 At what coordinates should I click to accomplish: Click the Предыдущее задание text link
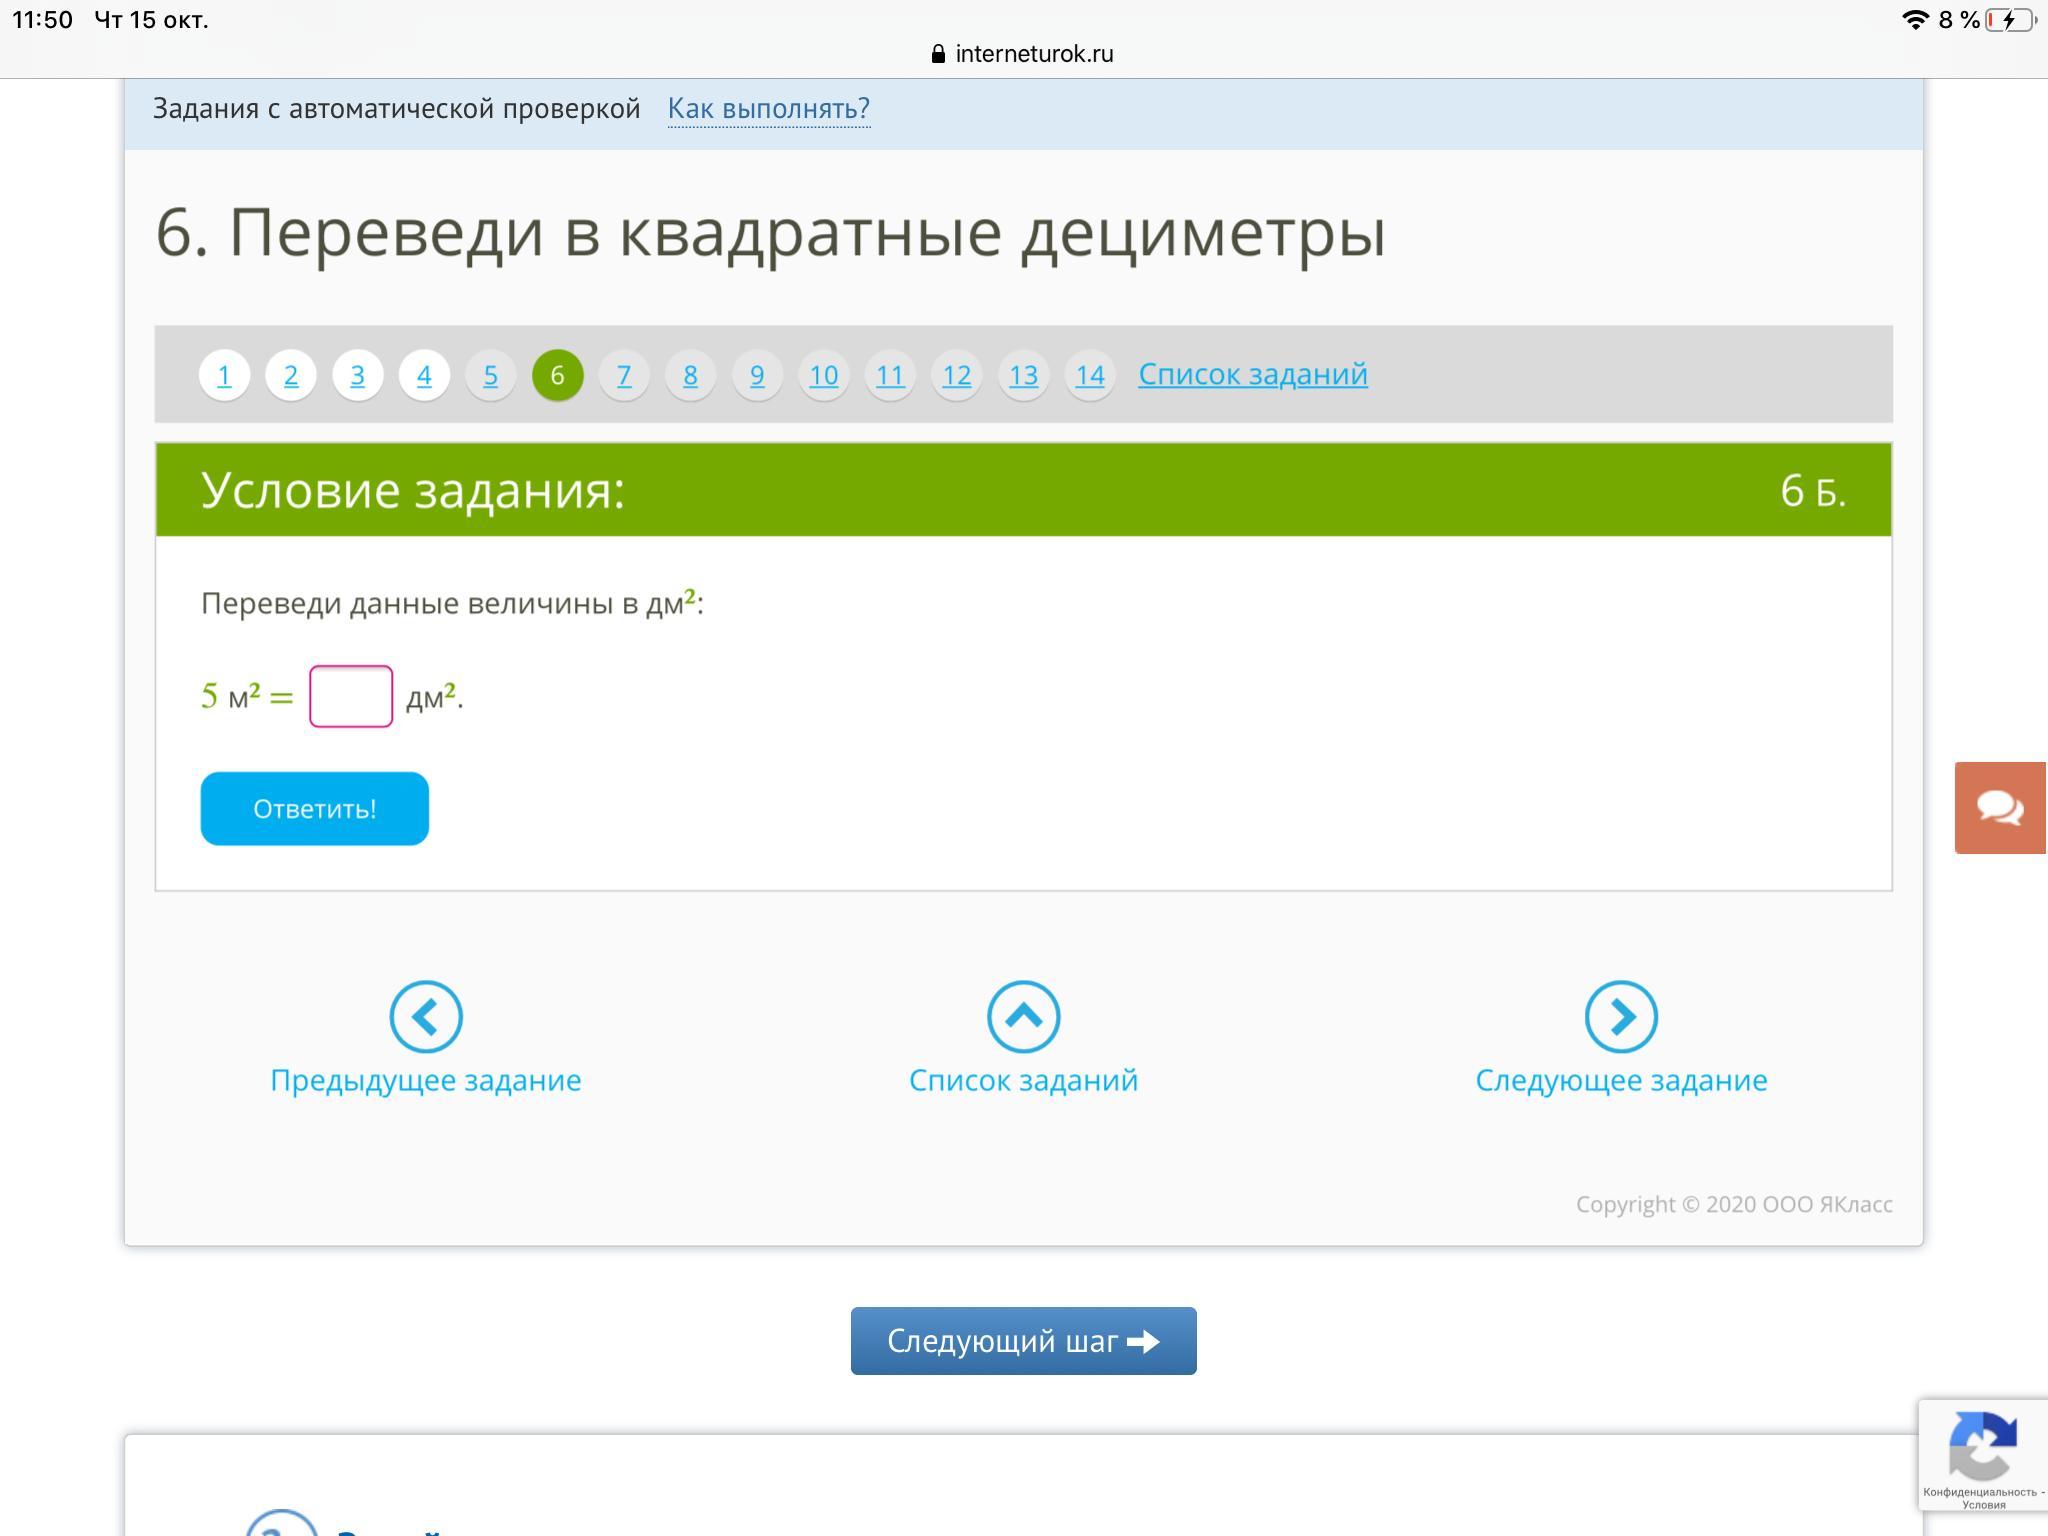point(426,1080)
